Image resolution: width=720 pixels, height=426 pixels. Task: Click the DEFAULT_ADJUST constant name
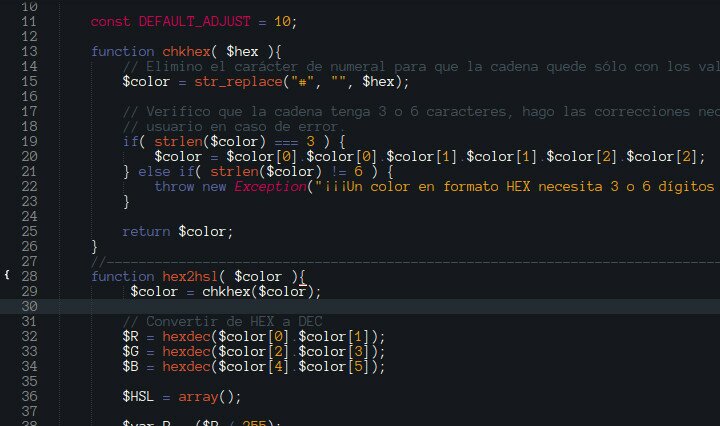tap(195, 22)
